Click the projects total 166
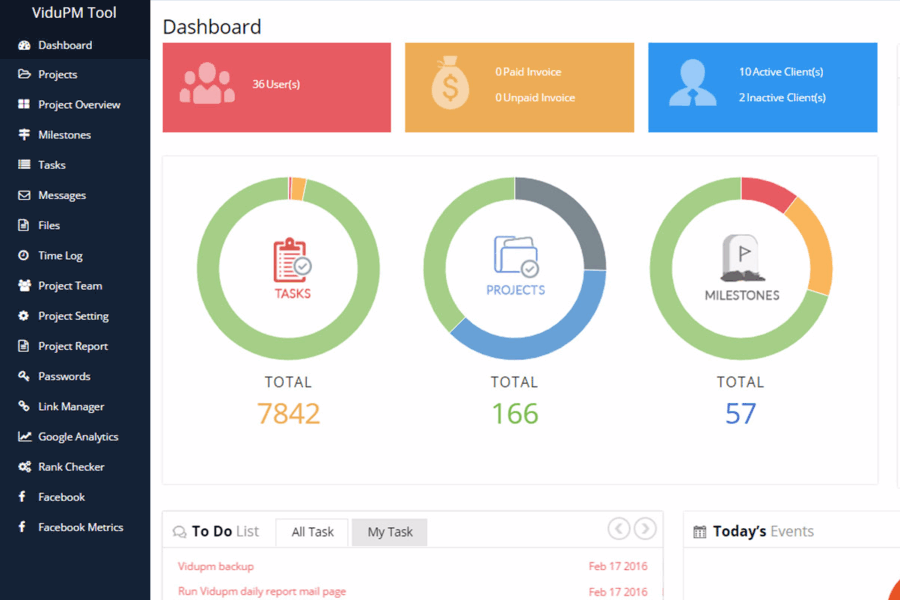The image size is (900, 600). 515,413
